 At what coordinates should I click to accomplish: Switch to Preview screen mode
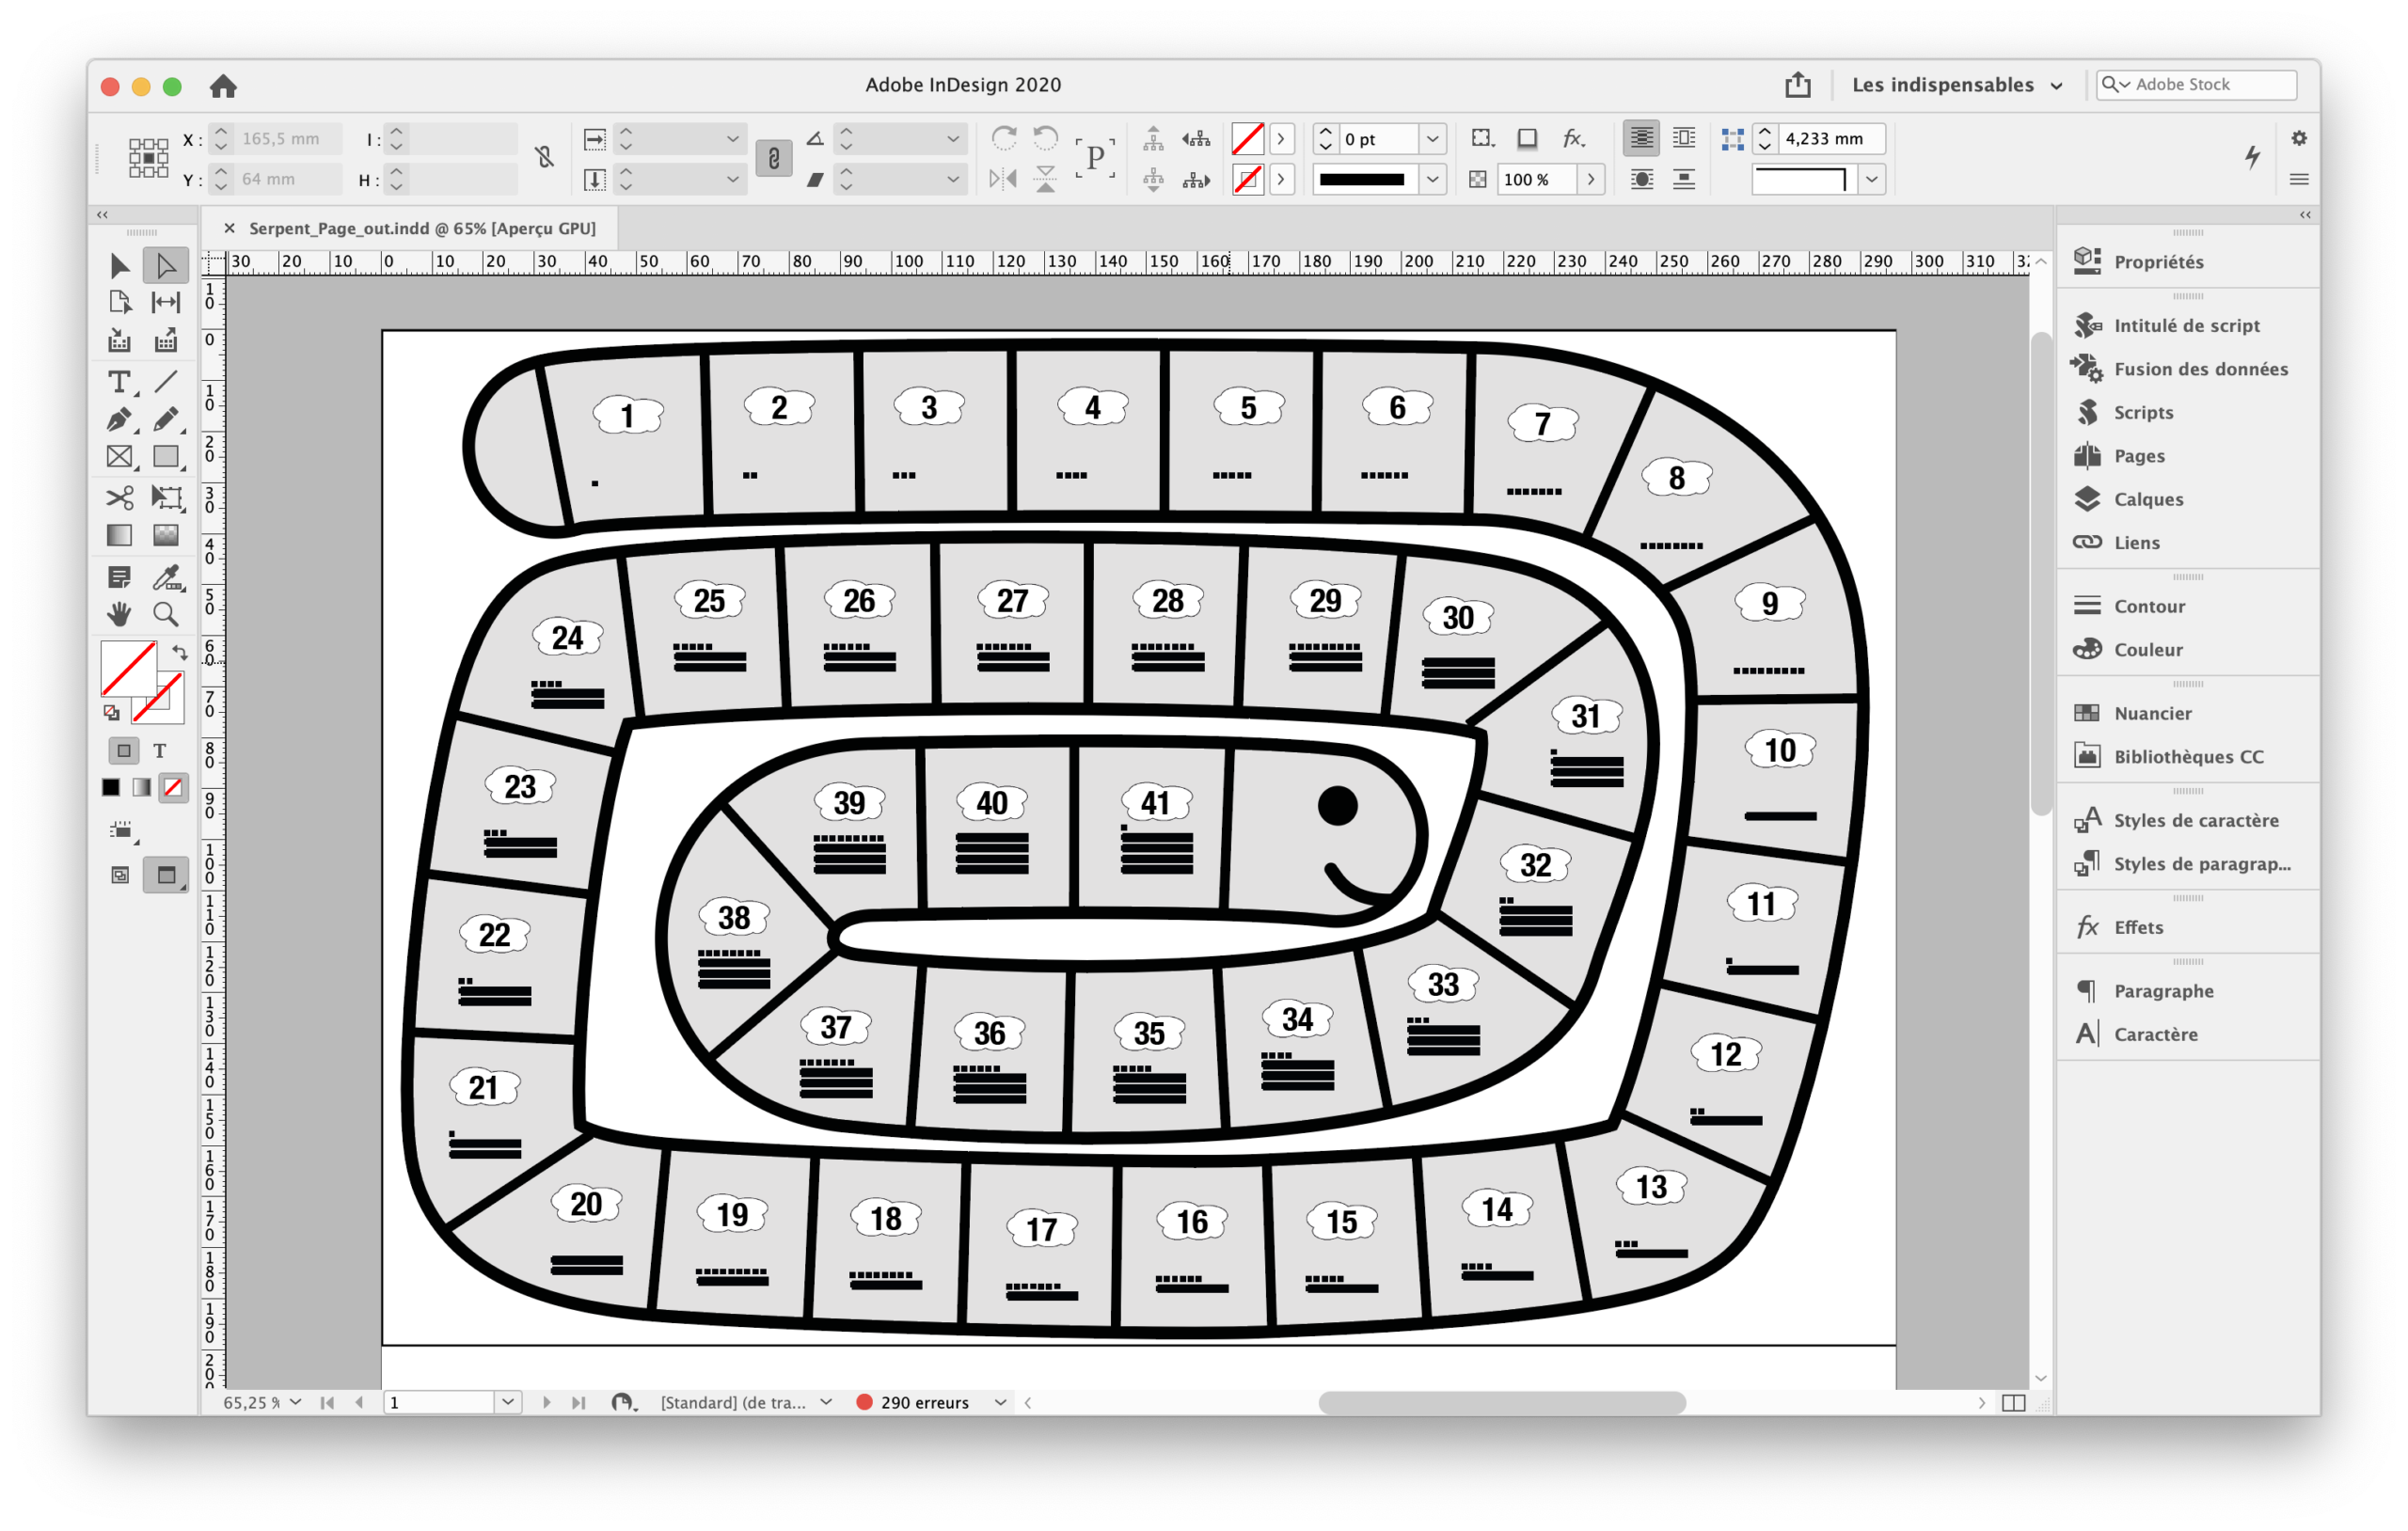(165, 875)
